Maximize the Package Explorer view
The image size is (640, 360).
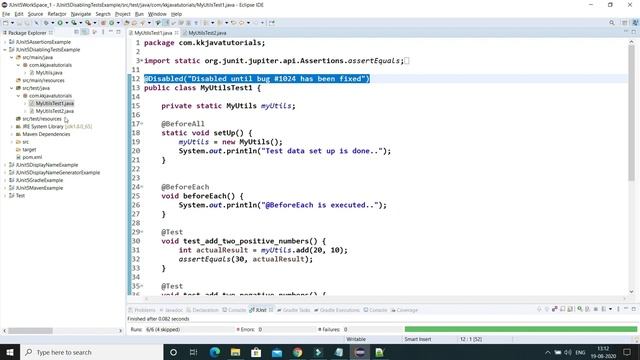click(x=118, y=32)
